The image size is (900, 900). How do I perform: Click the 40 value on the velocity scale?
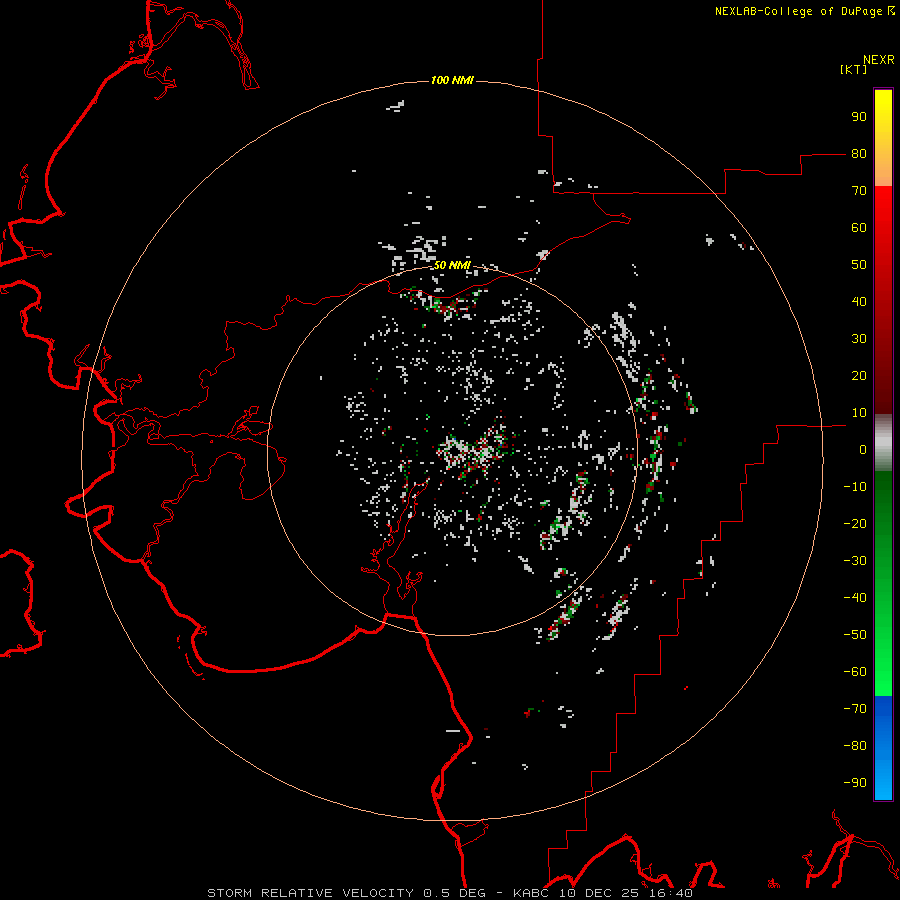tap(859, 302)
